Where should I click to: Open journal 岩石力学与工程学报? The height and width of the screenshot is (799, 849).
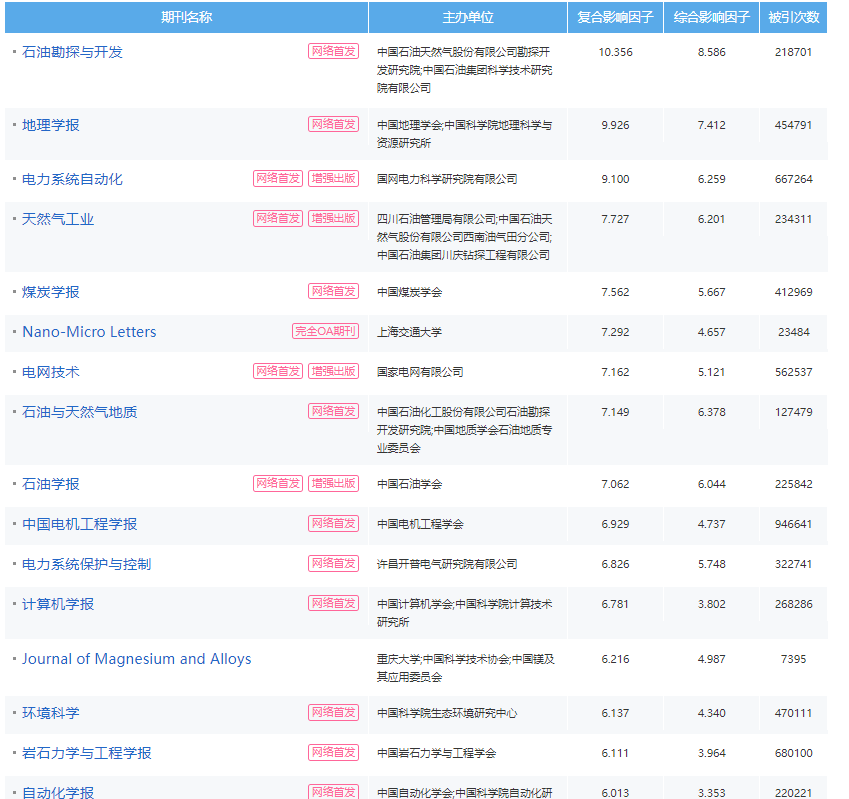tap(86, 753)
